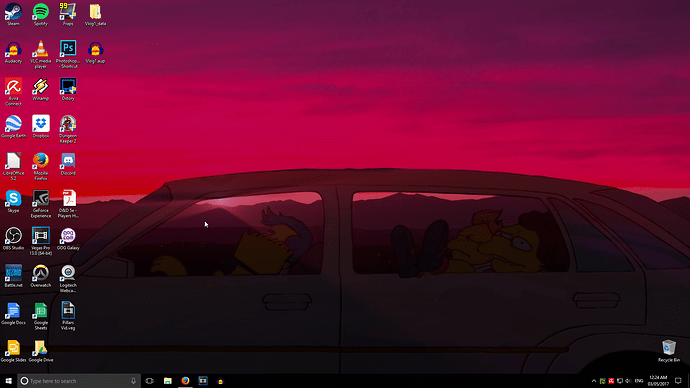The image size is (690, 388).
Task: Expand hidden system tray icons
Action: click(x=594, y=381)
